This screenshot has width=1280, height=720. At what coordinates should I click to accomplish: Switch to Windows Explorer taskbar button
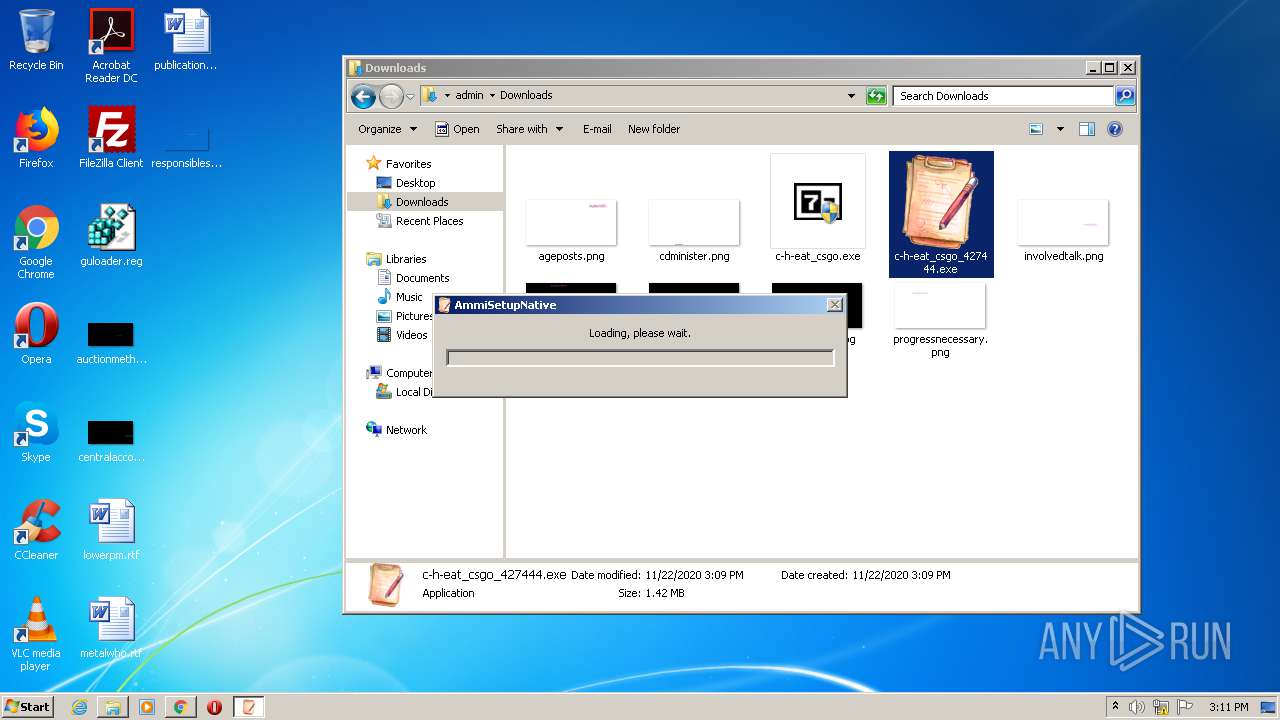pyautogui.click(x=113, y=707)
